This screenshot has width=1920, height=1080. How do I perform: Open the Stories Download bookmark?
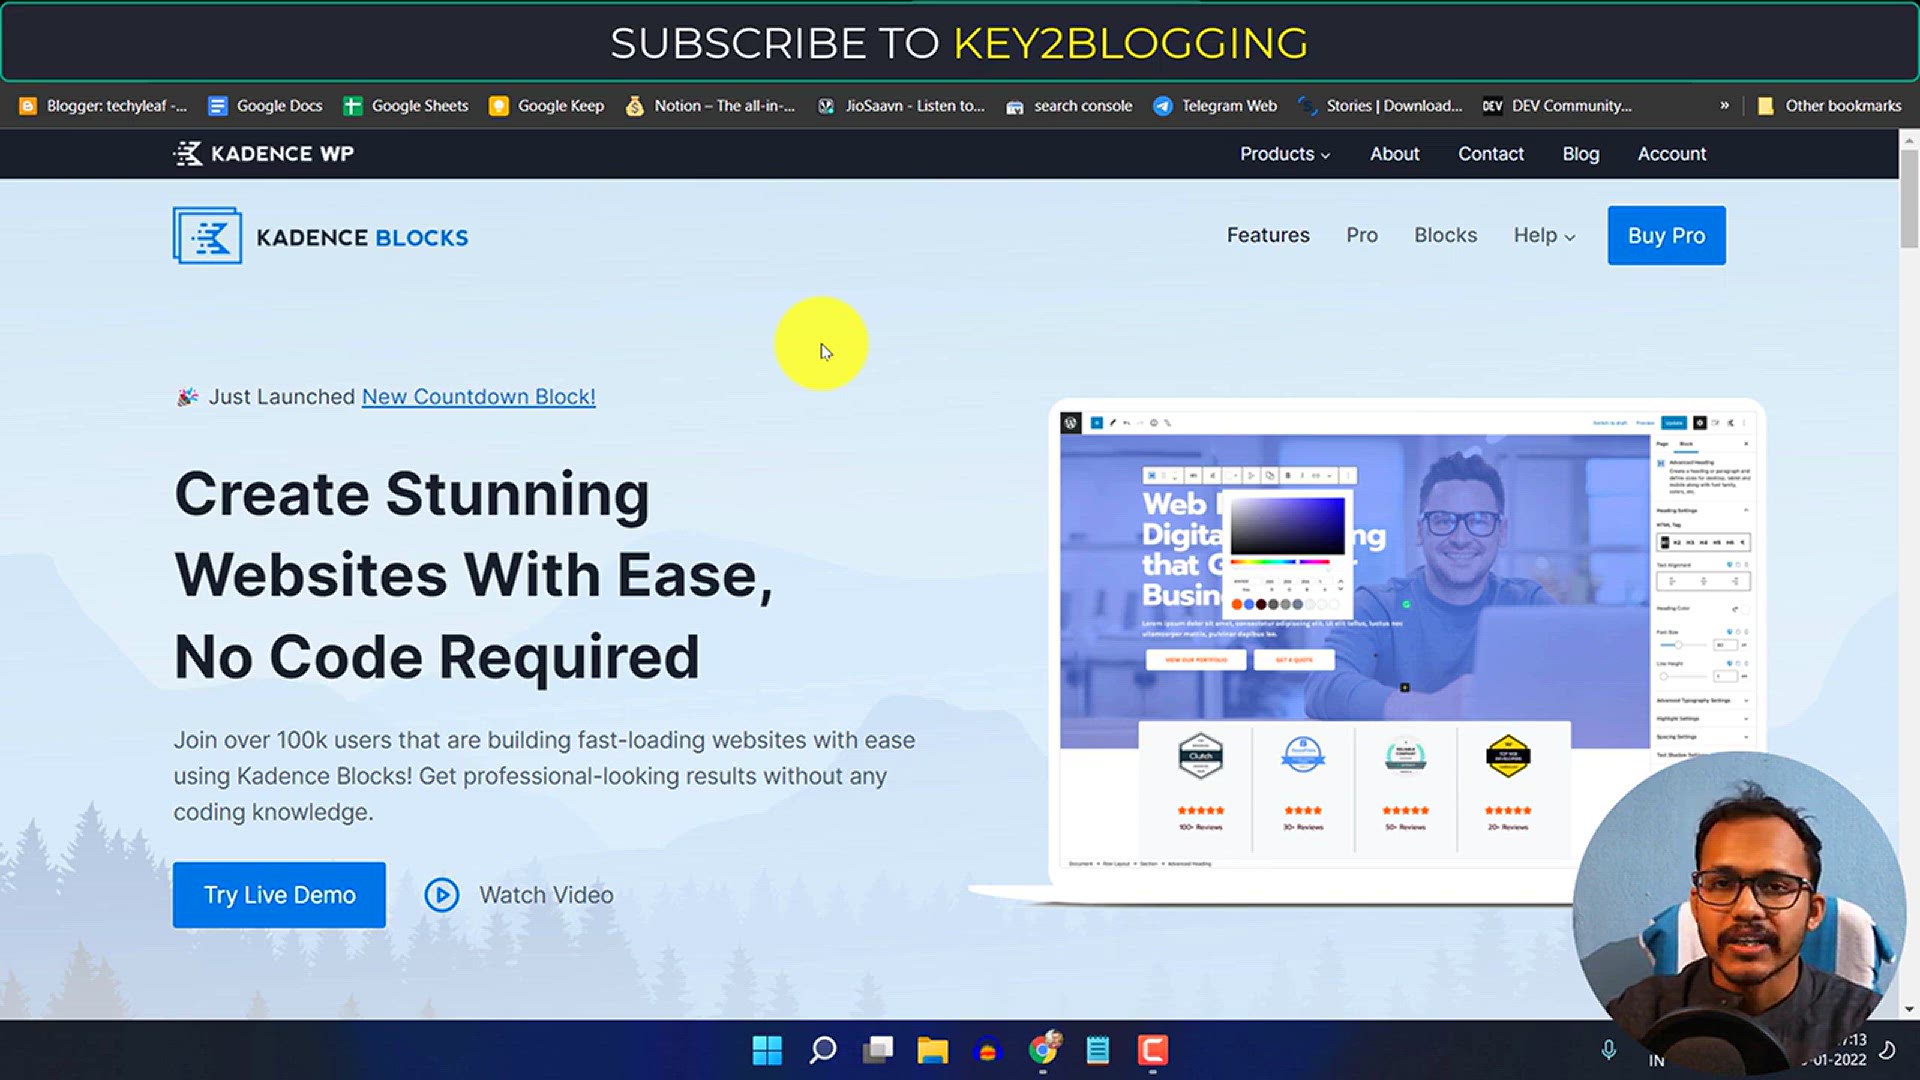tap(1380, 106)
